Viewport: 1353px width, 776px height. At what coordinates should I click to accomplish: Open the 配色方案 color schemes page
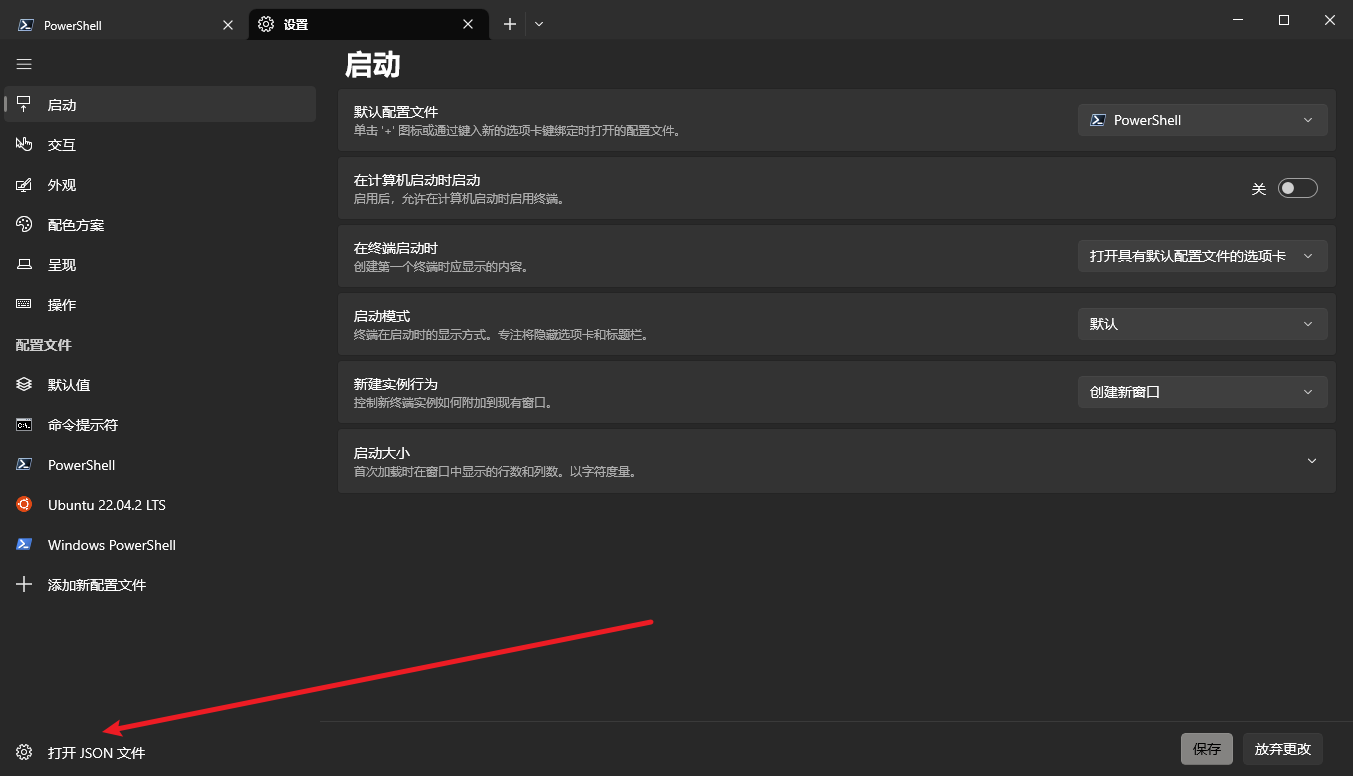point(76,225)
